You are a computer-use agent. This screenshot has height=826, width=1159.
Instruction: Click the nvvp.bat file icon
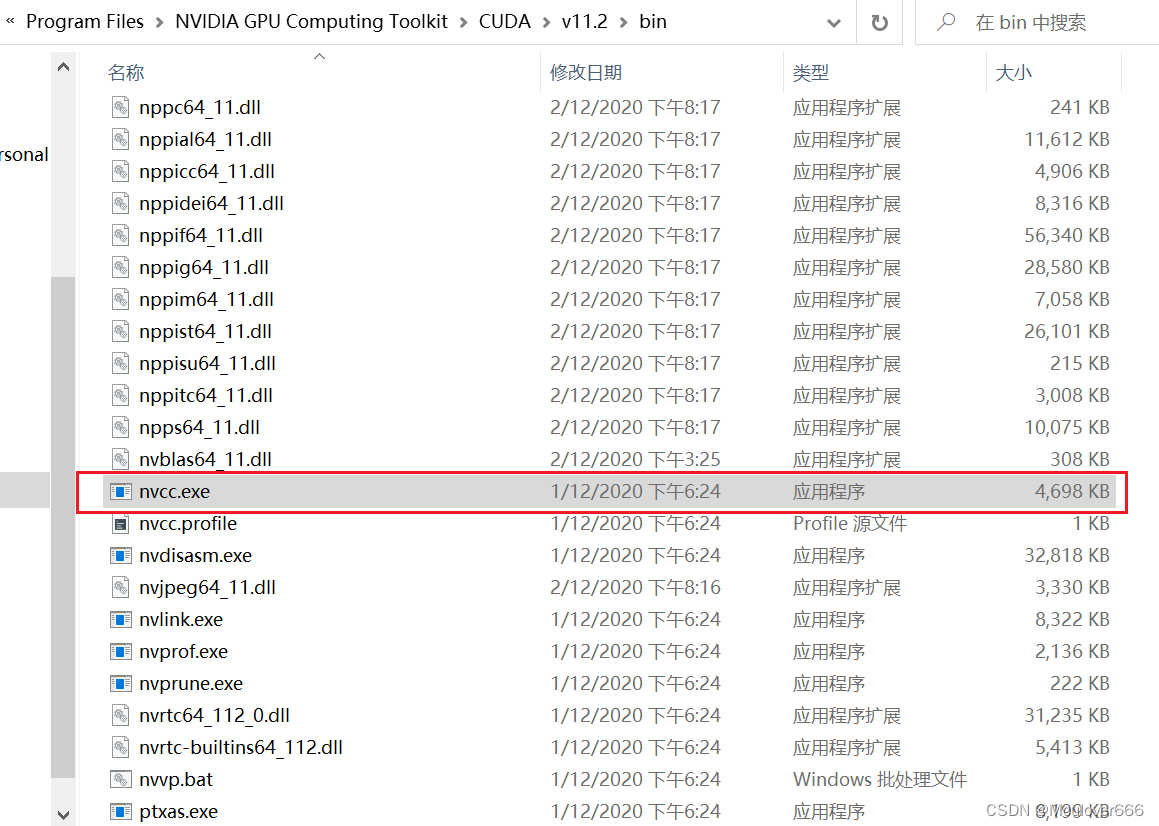pos(120,779)
